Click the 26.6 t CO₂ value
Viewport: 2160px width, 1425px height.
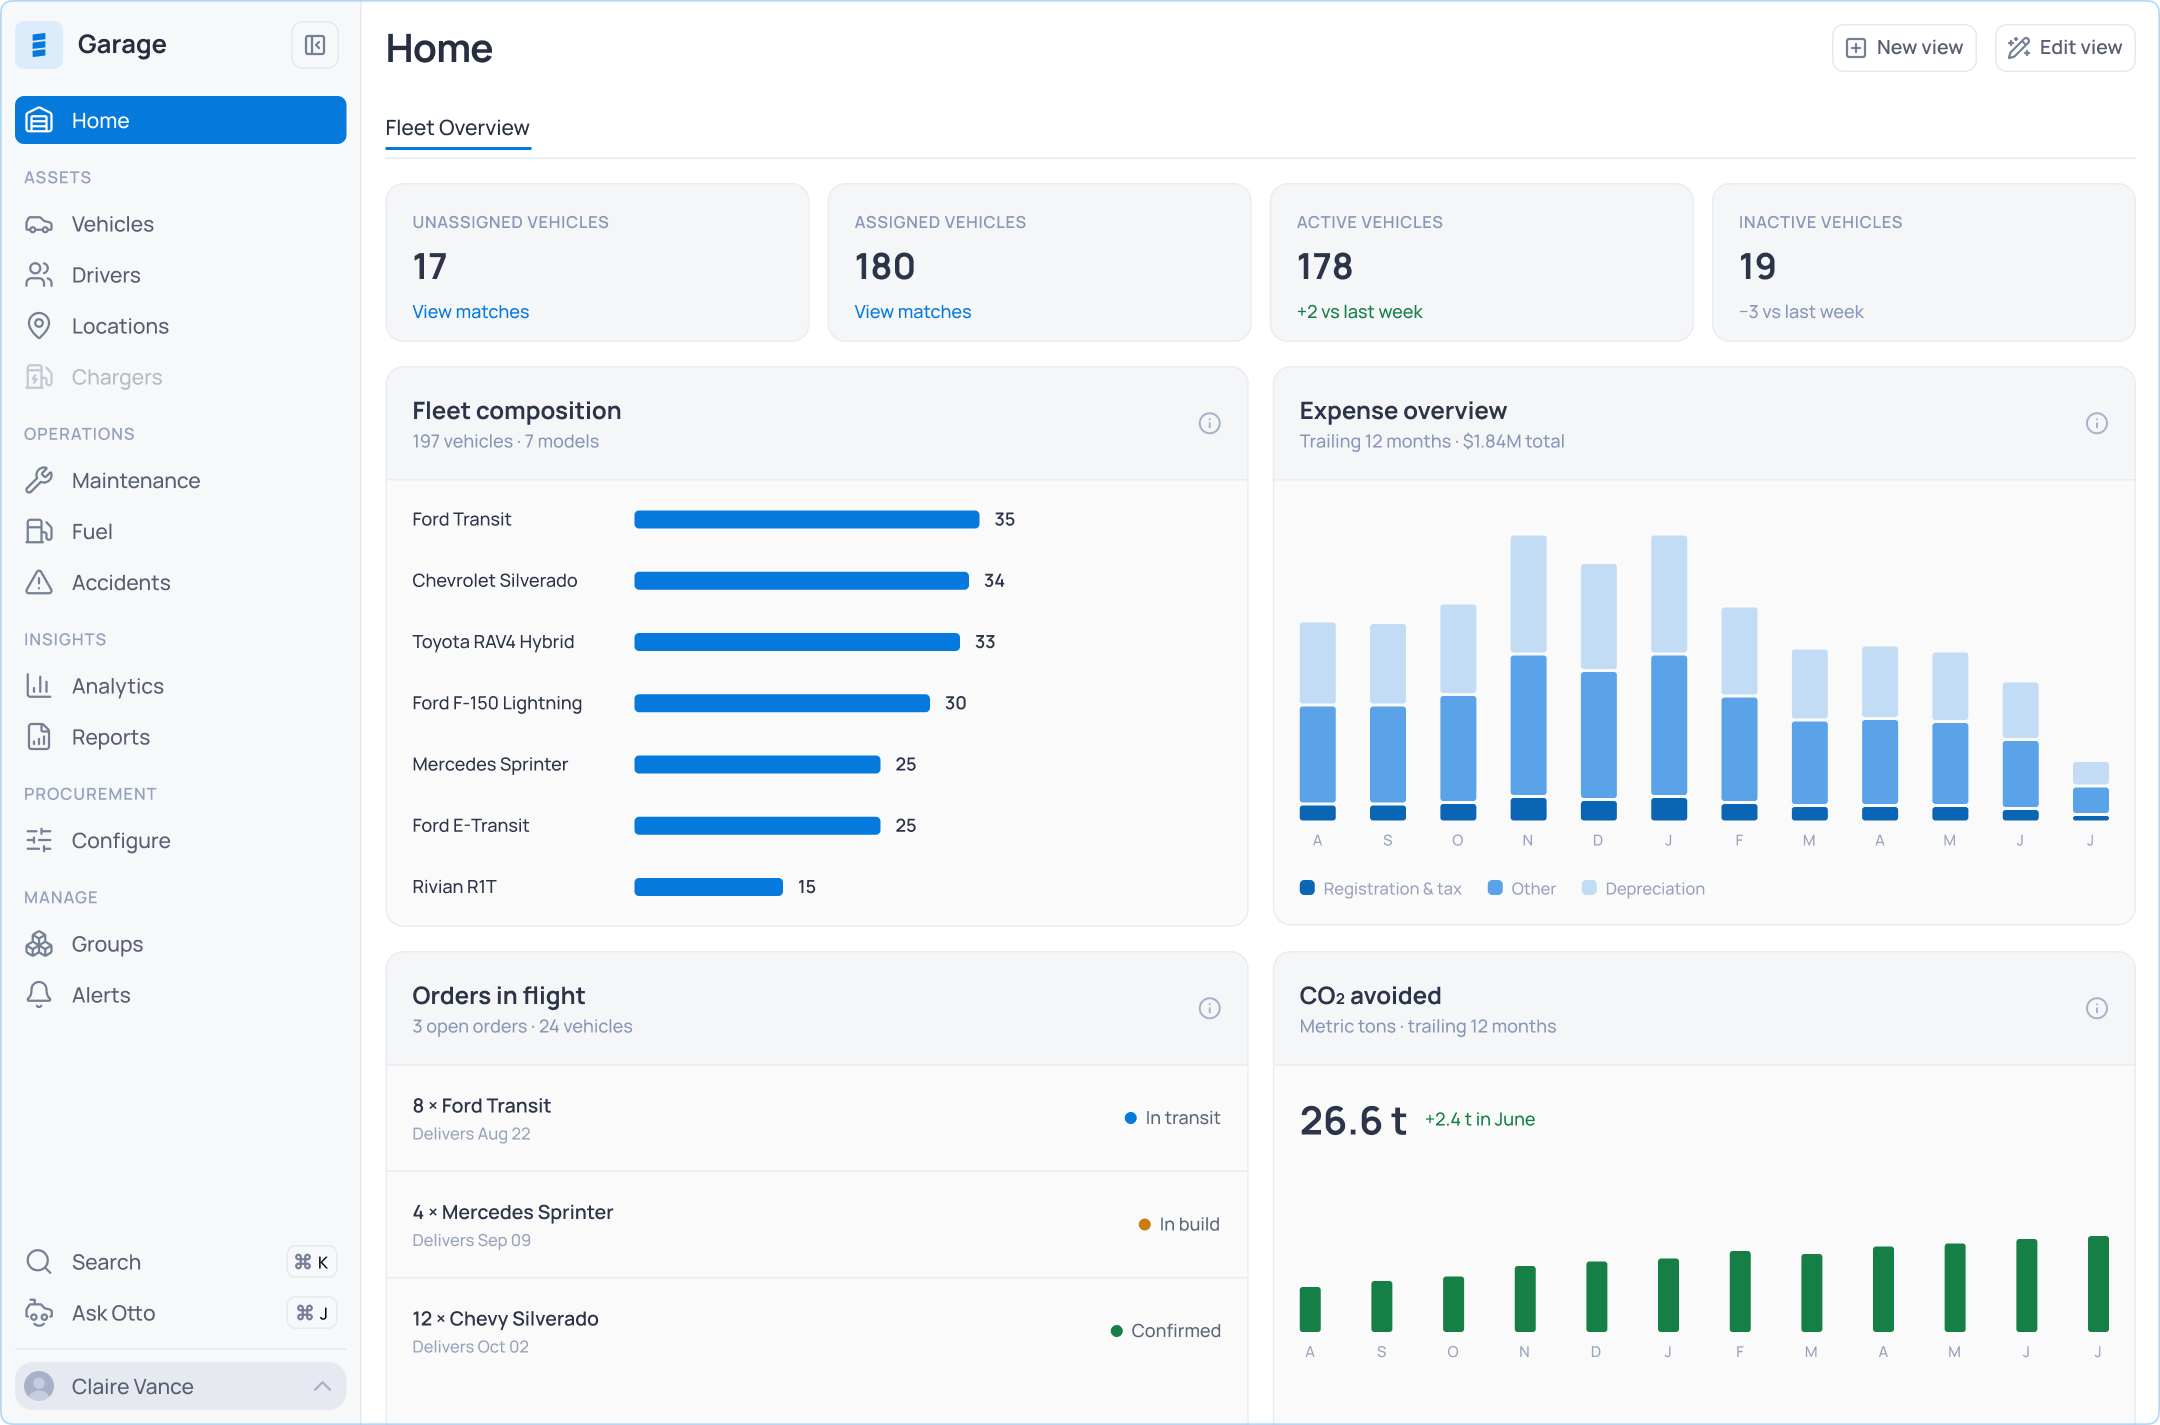point(1353,1121)
